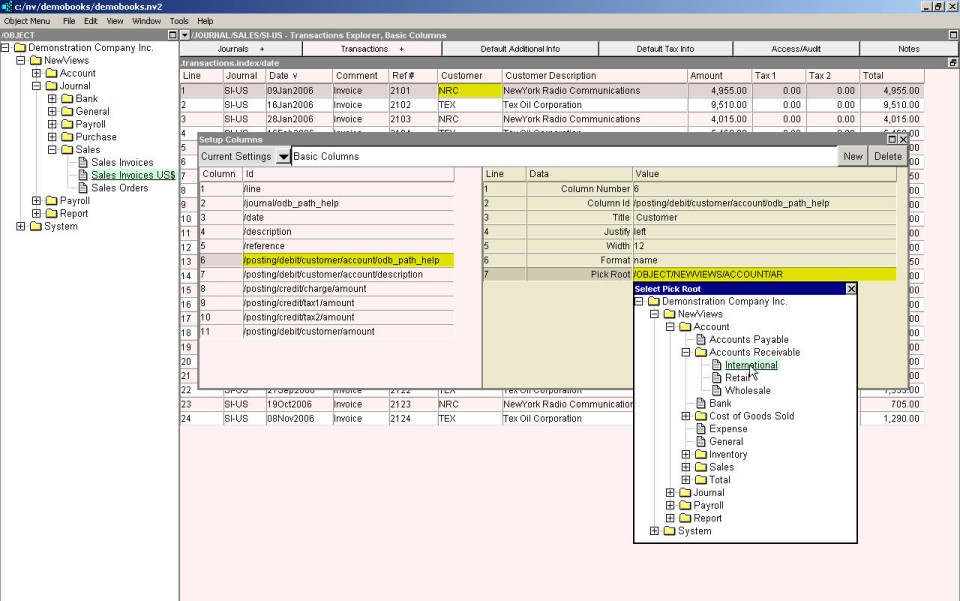
Task: Open the Tools menu
Action: 179,21
